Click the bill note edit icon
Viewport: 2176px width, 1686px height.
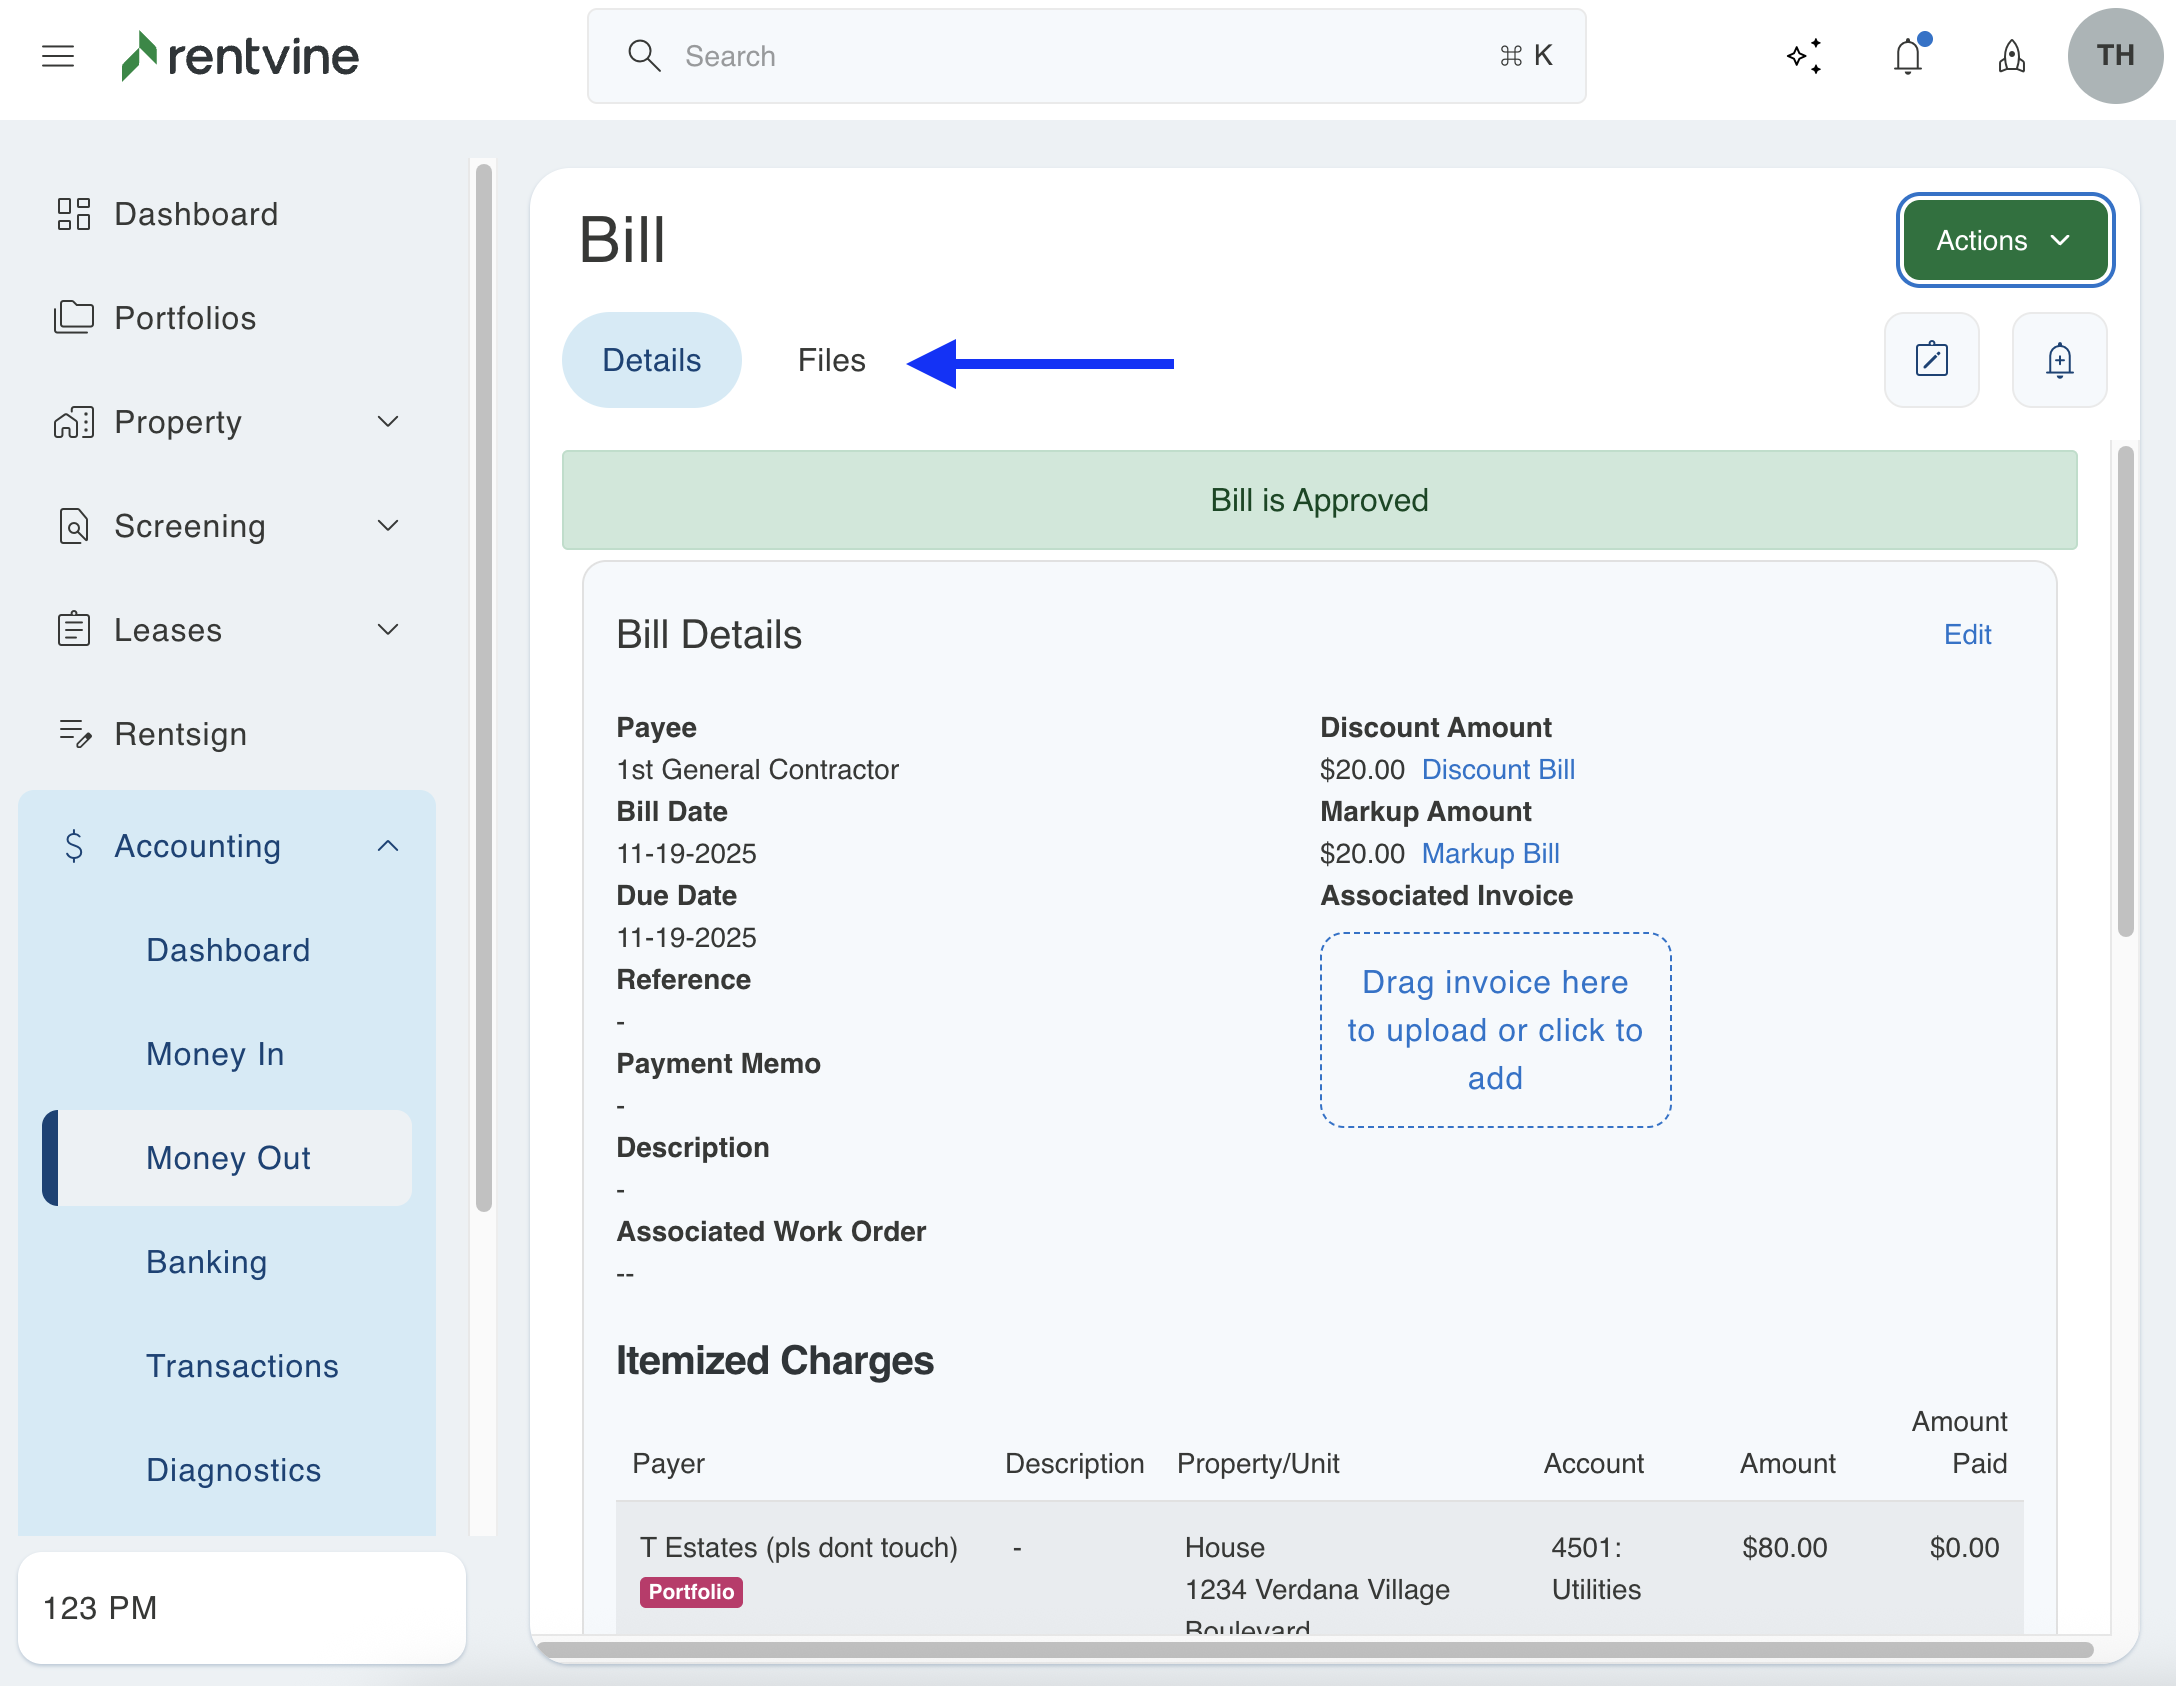click(x=1931, y=360)
